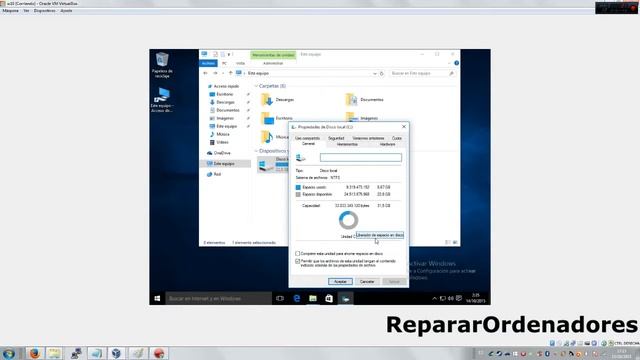Viewport: 640px width, 360px height.
Task: Select the Este equipo desktop shortcut icon
Action: coord(162,100)
